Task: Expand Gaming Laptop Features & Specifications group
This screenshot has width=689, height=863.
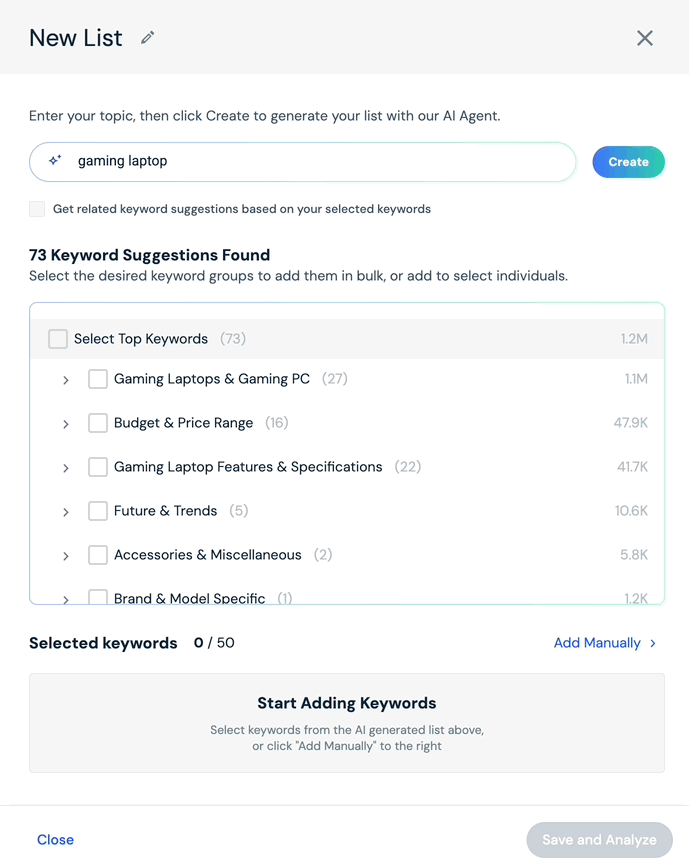Action: [65, 468]
